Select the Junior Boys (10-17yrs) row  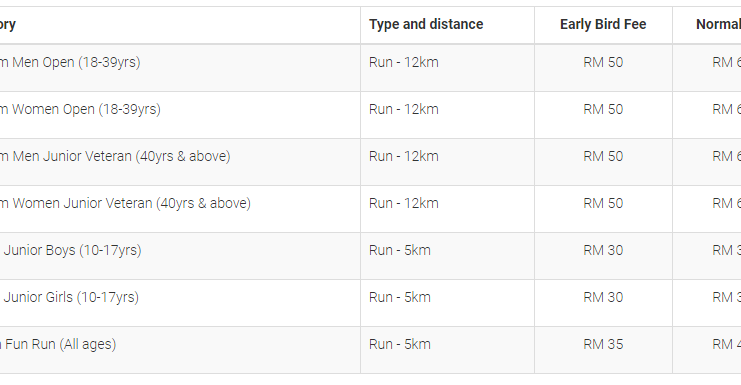pyautogui.click(x=370, y=256)
